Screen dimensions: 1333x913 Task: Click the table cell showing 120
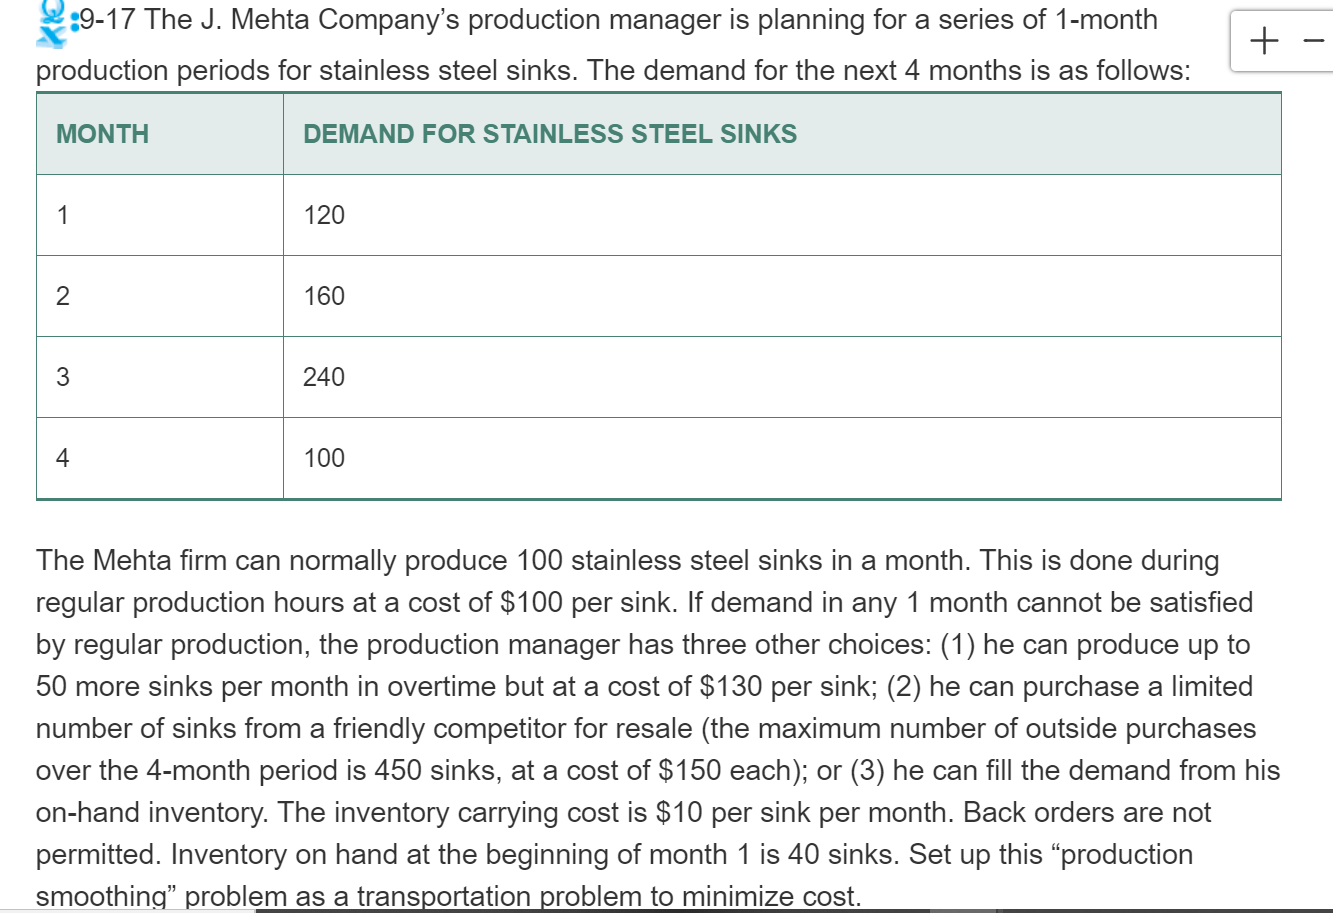(322, 215)
